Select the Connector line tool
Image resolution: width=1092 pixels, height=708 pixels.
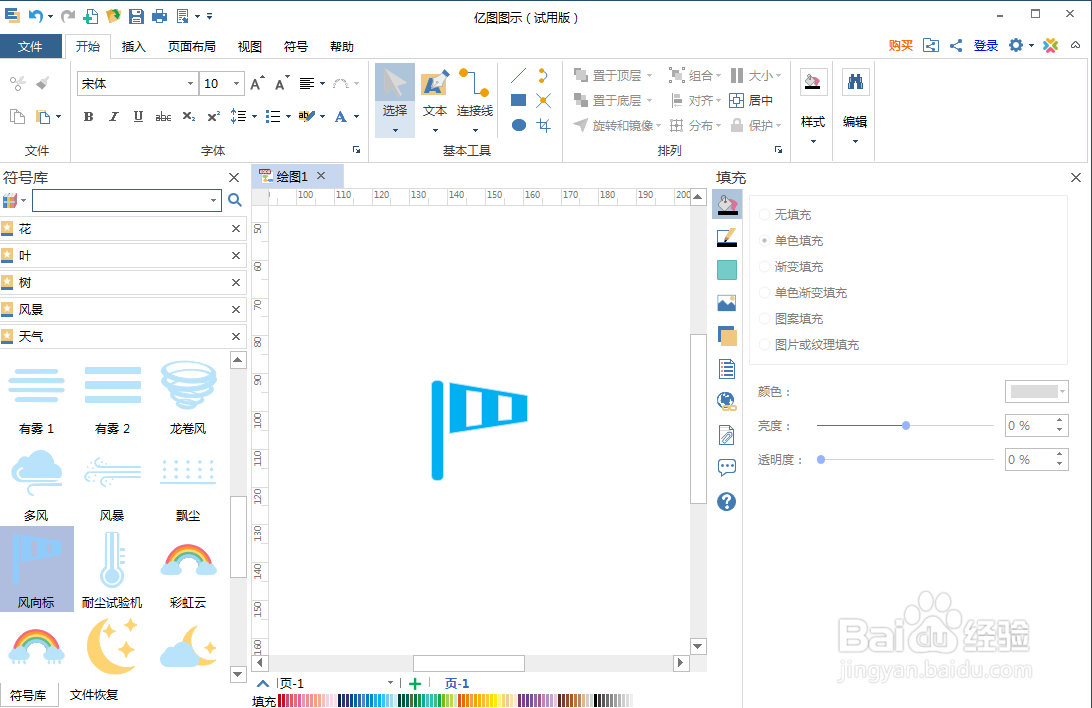474,99
